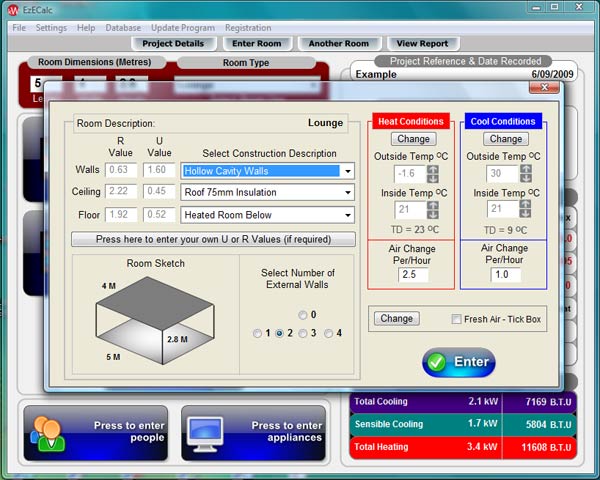This screenshot has width=600, height=480.
Task: Click the people icon button
Action: point(47,431)
